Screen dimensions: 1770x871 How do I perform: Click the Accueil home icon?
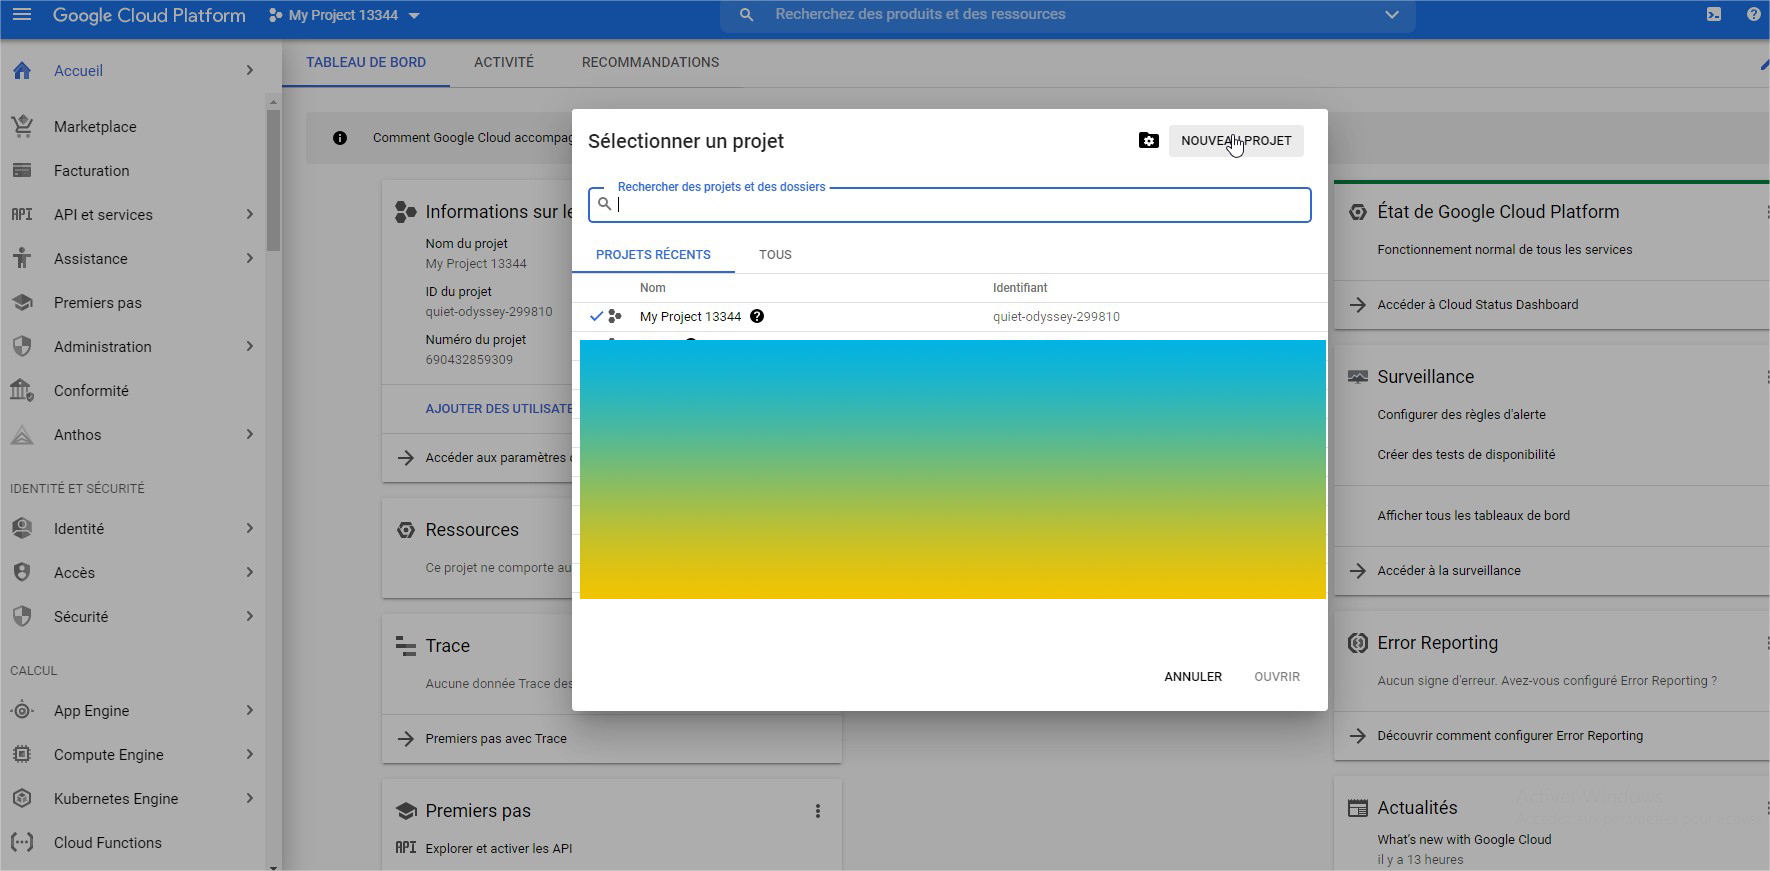tap(22, 70)
